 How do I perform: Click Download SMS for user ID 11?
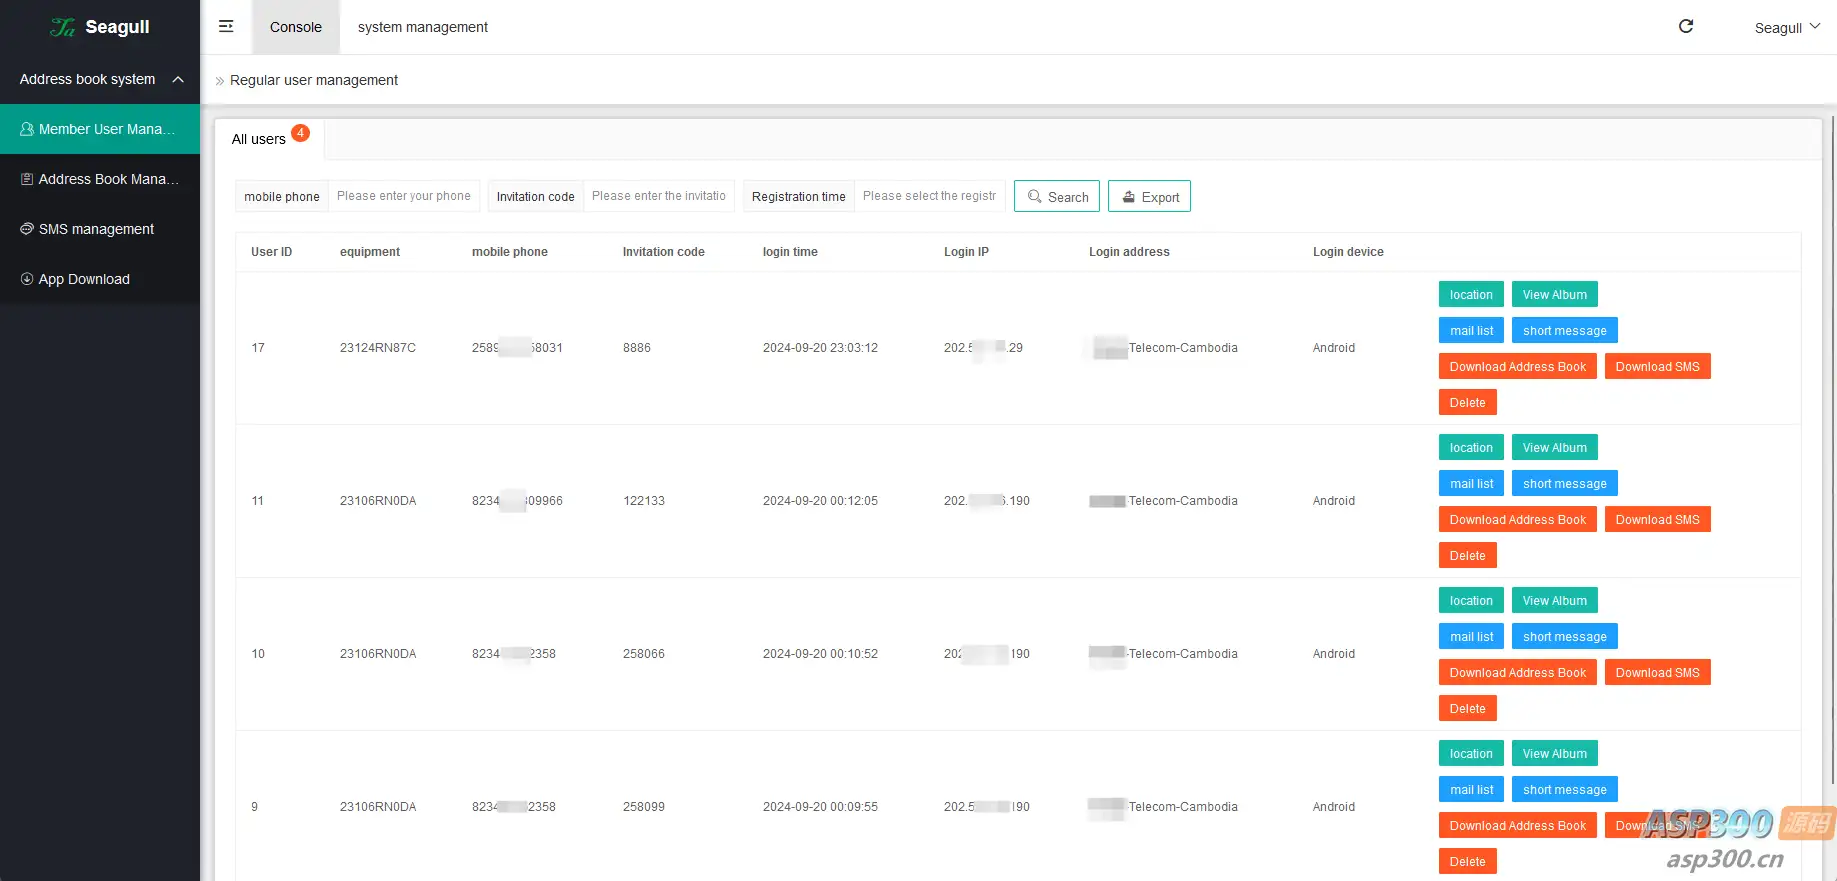tap(1658, 520)
